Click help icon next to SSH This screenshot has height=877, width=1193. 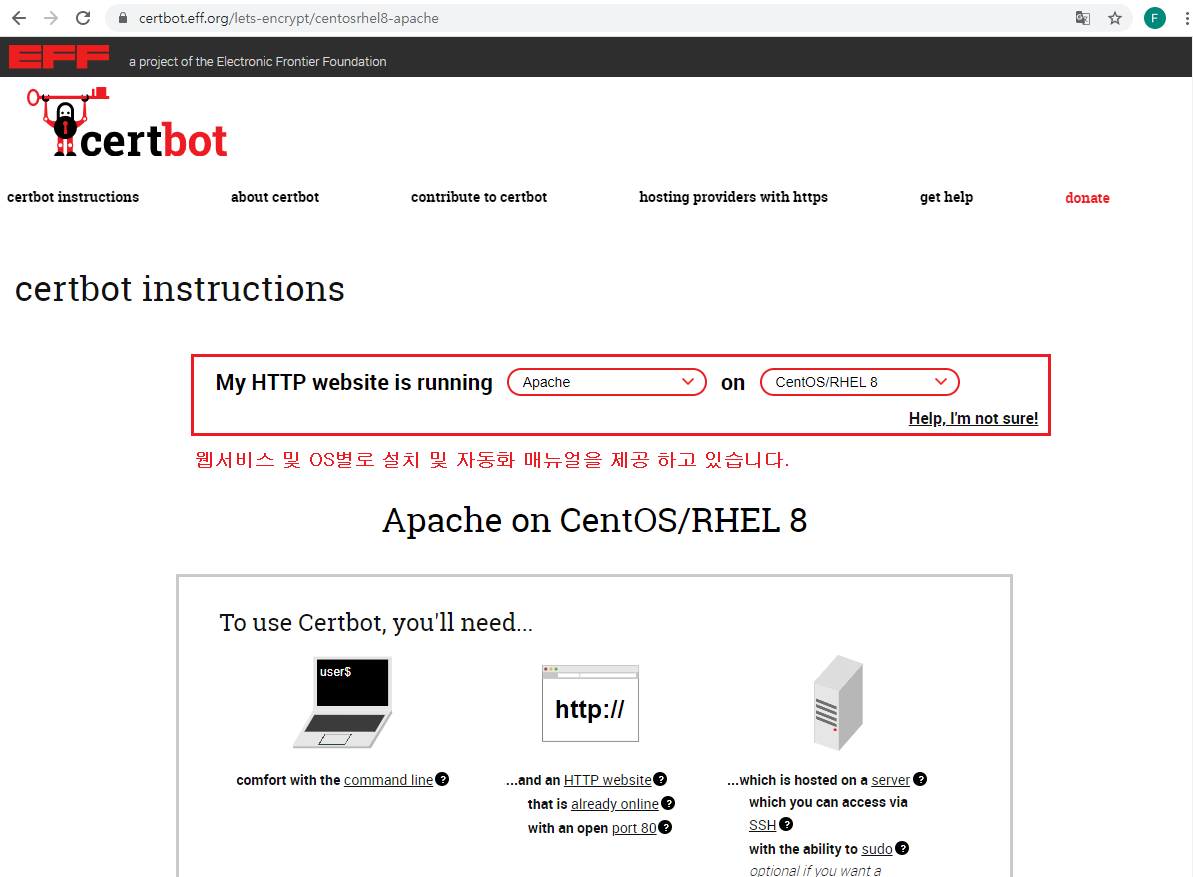pyautogui.click(x=786, y=824)
